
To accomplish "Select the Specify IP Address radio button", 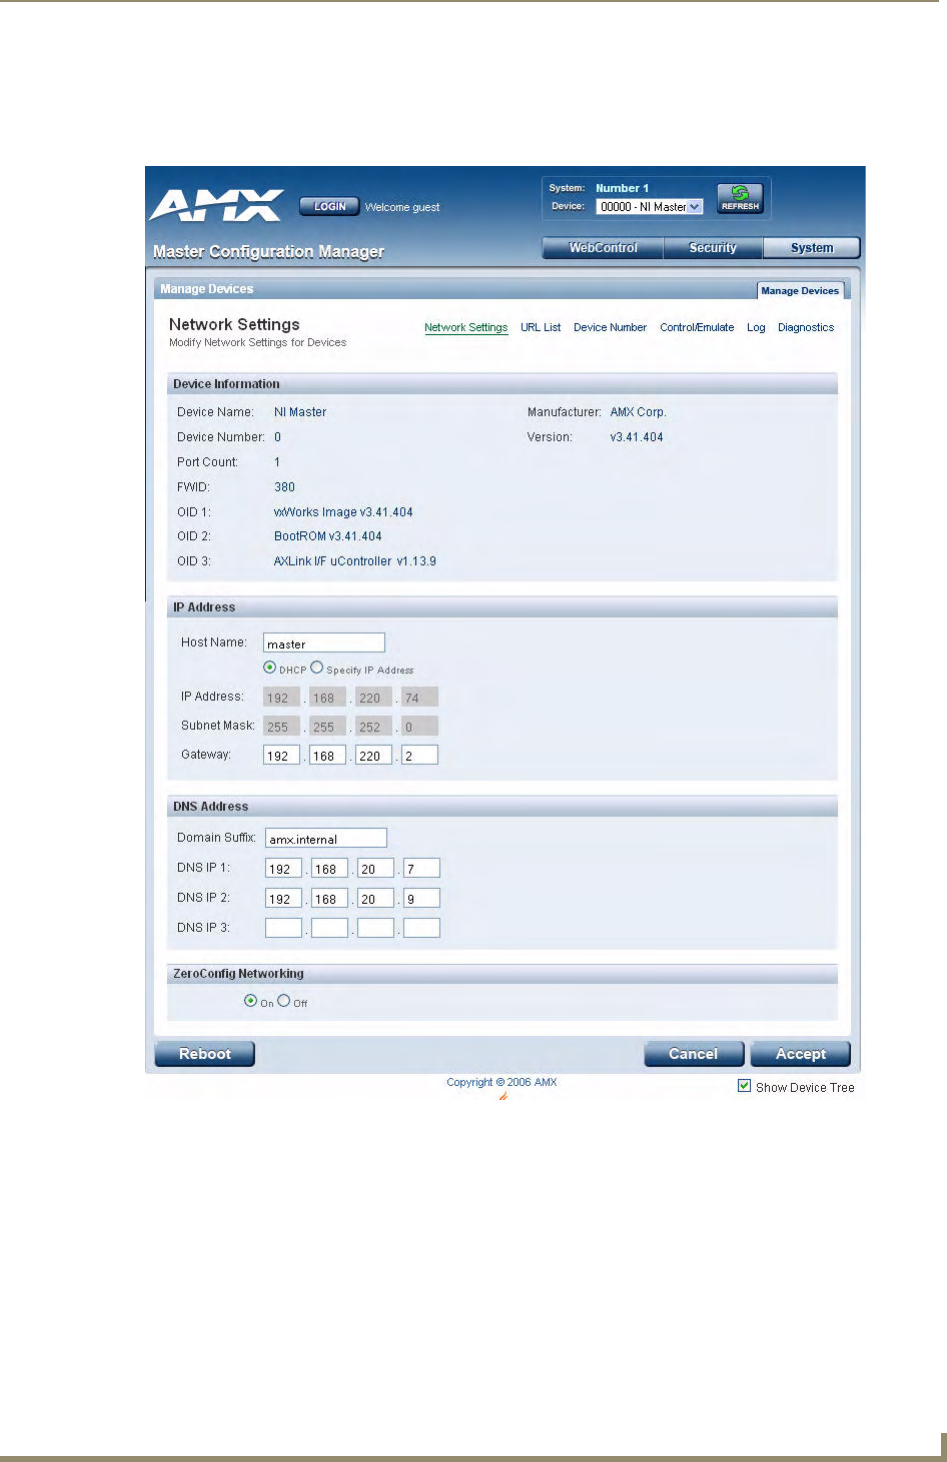I will [317, 668].
